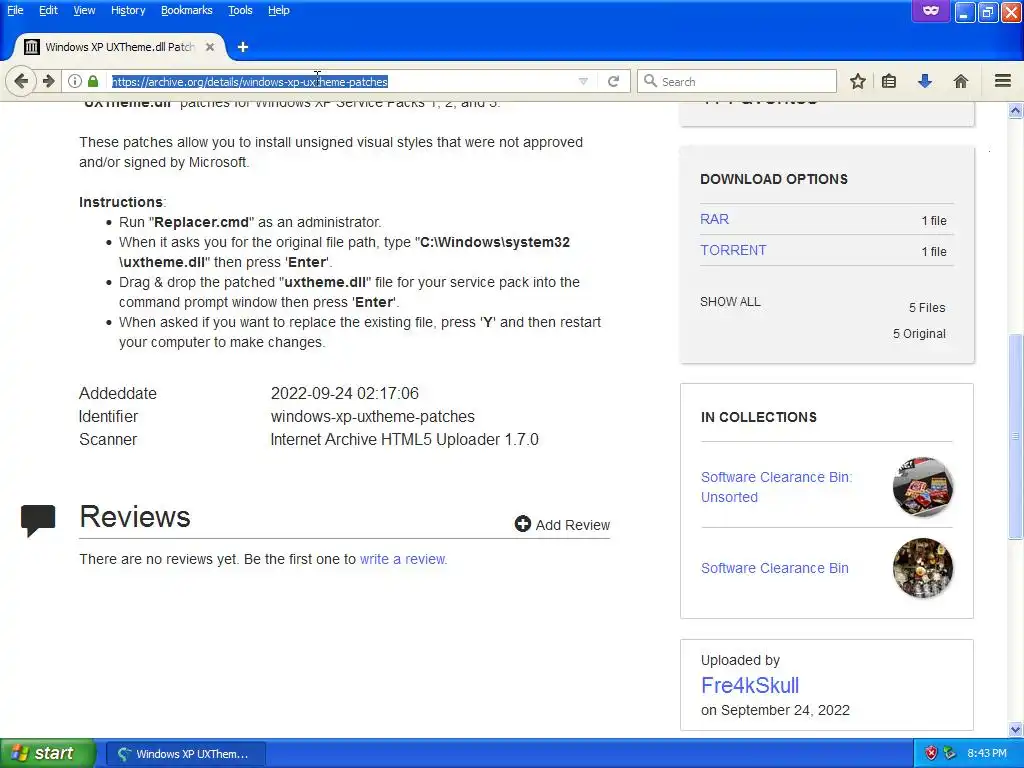Click the 5 Files count text
Image resolution: width=1024 pixels, height=768 pixels.
[927, 308]
